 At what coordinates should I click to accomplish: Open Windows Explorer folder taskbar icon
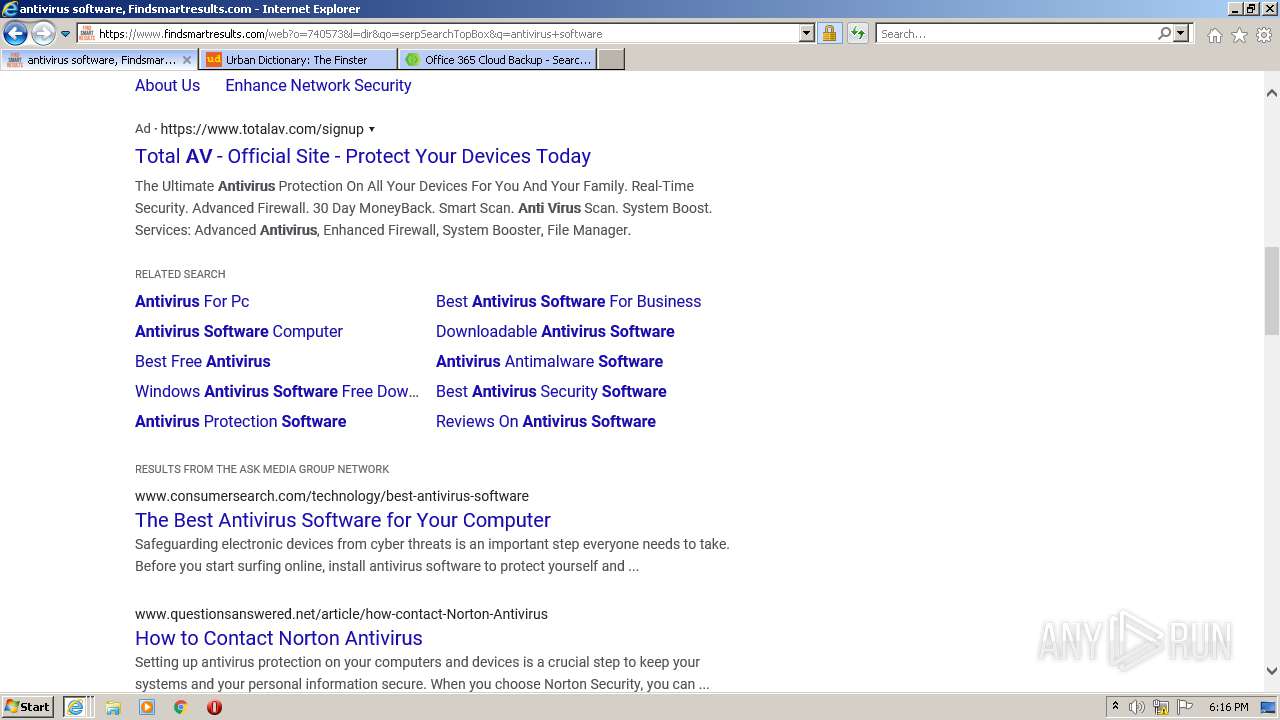[113, 707]
